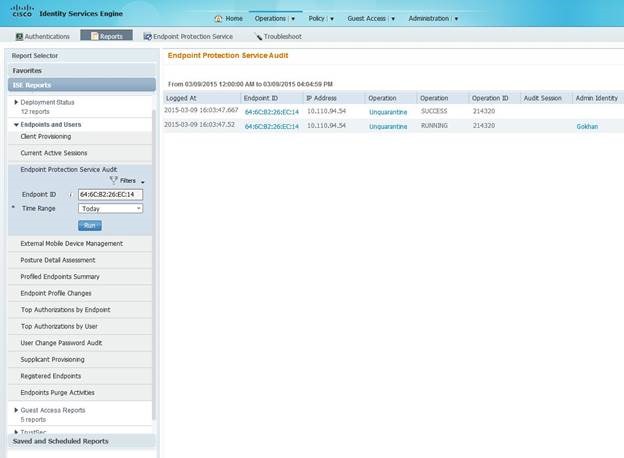Open the Policy menu
Image resolution: width=624 pixels, height=458 pixels.
coord(321,18)
